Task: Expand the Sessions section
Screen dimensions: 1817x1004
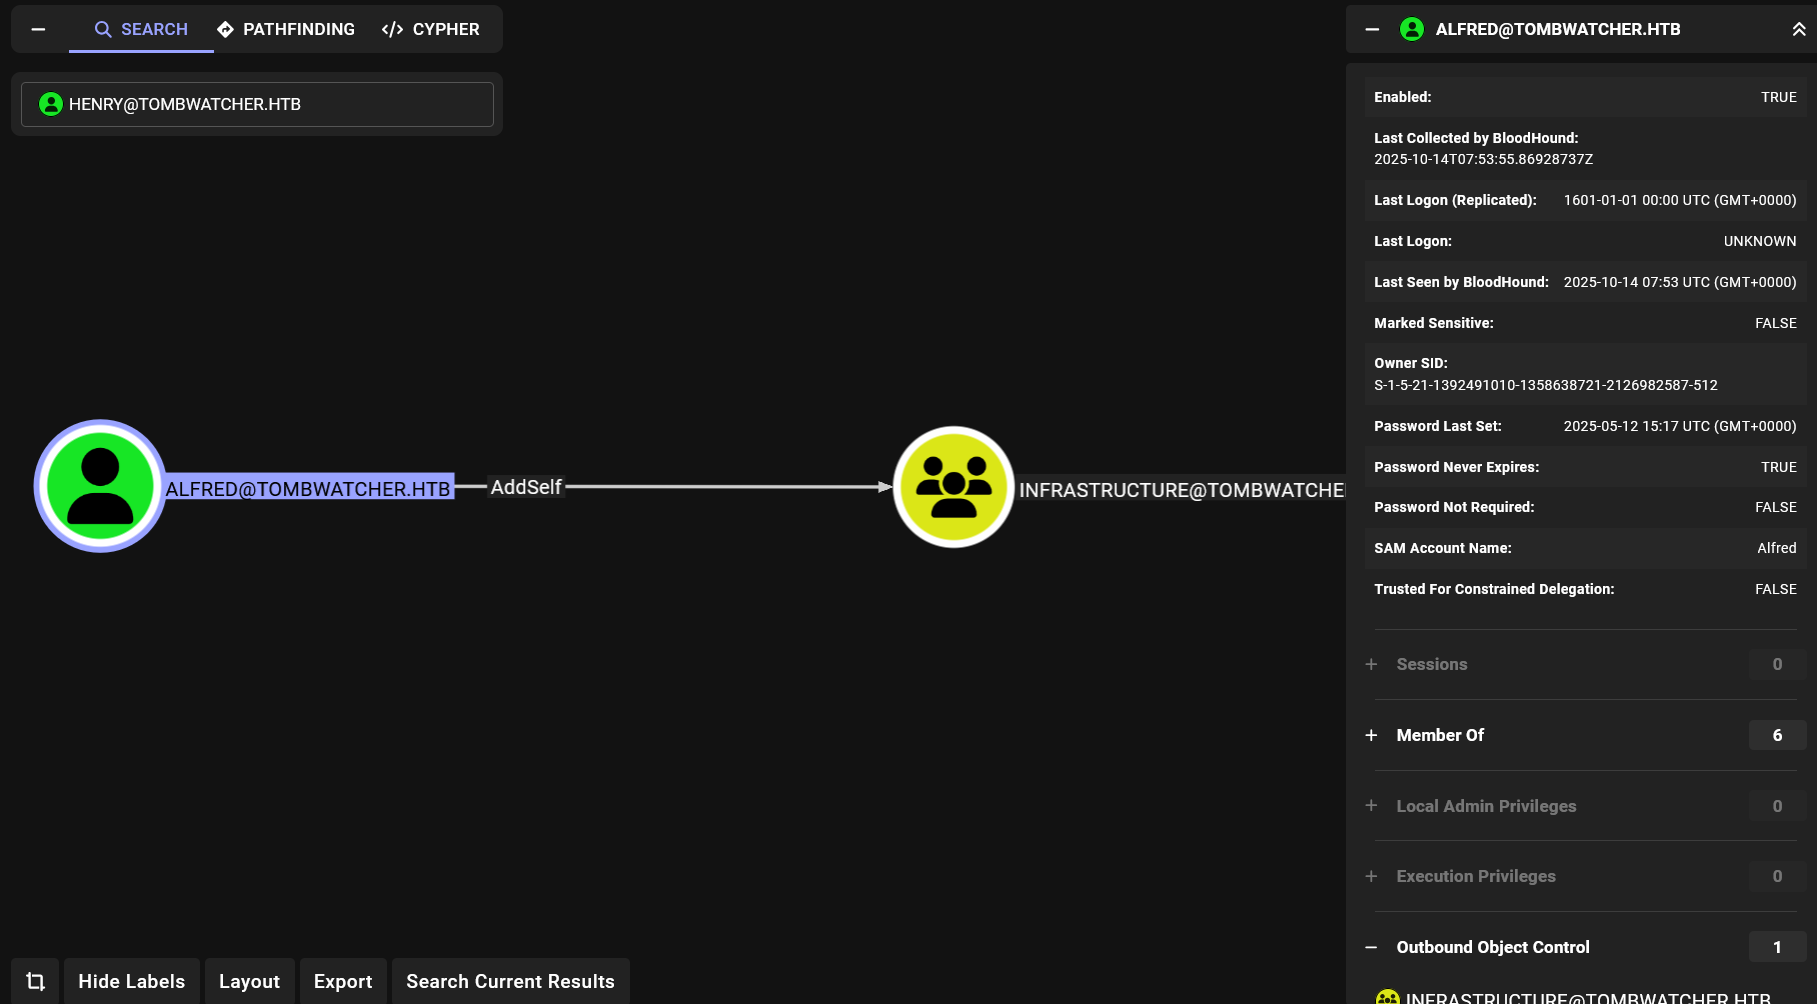Action: click(x=1371, y=664)
